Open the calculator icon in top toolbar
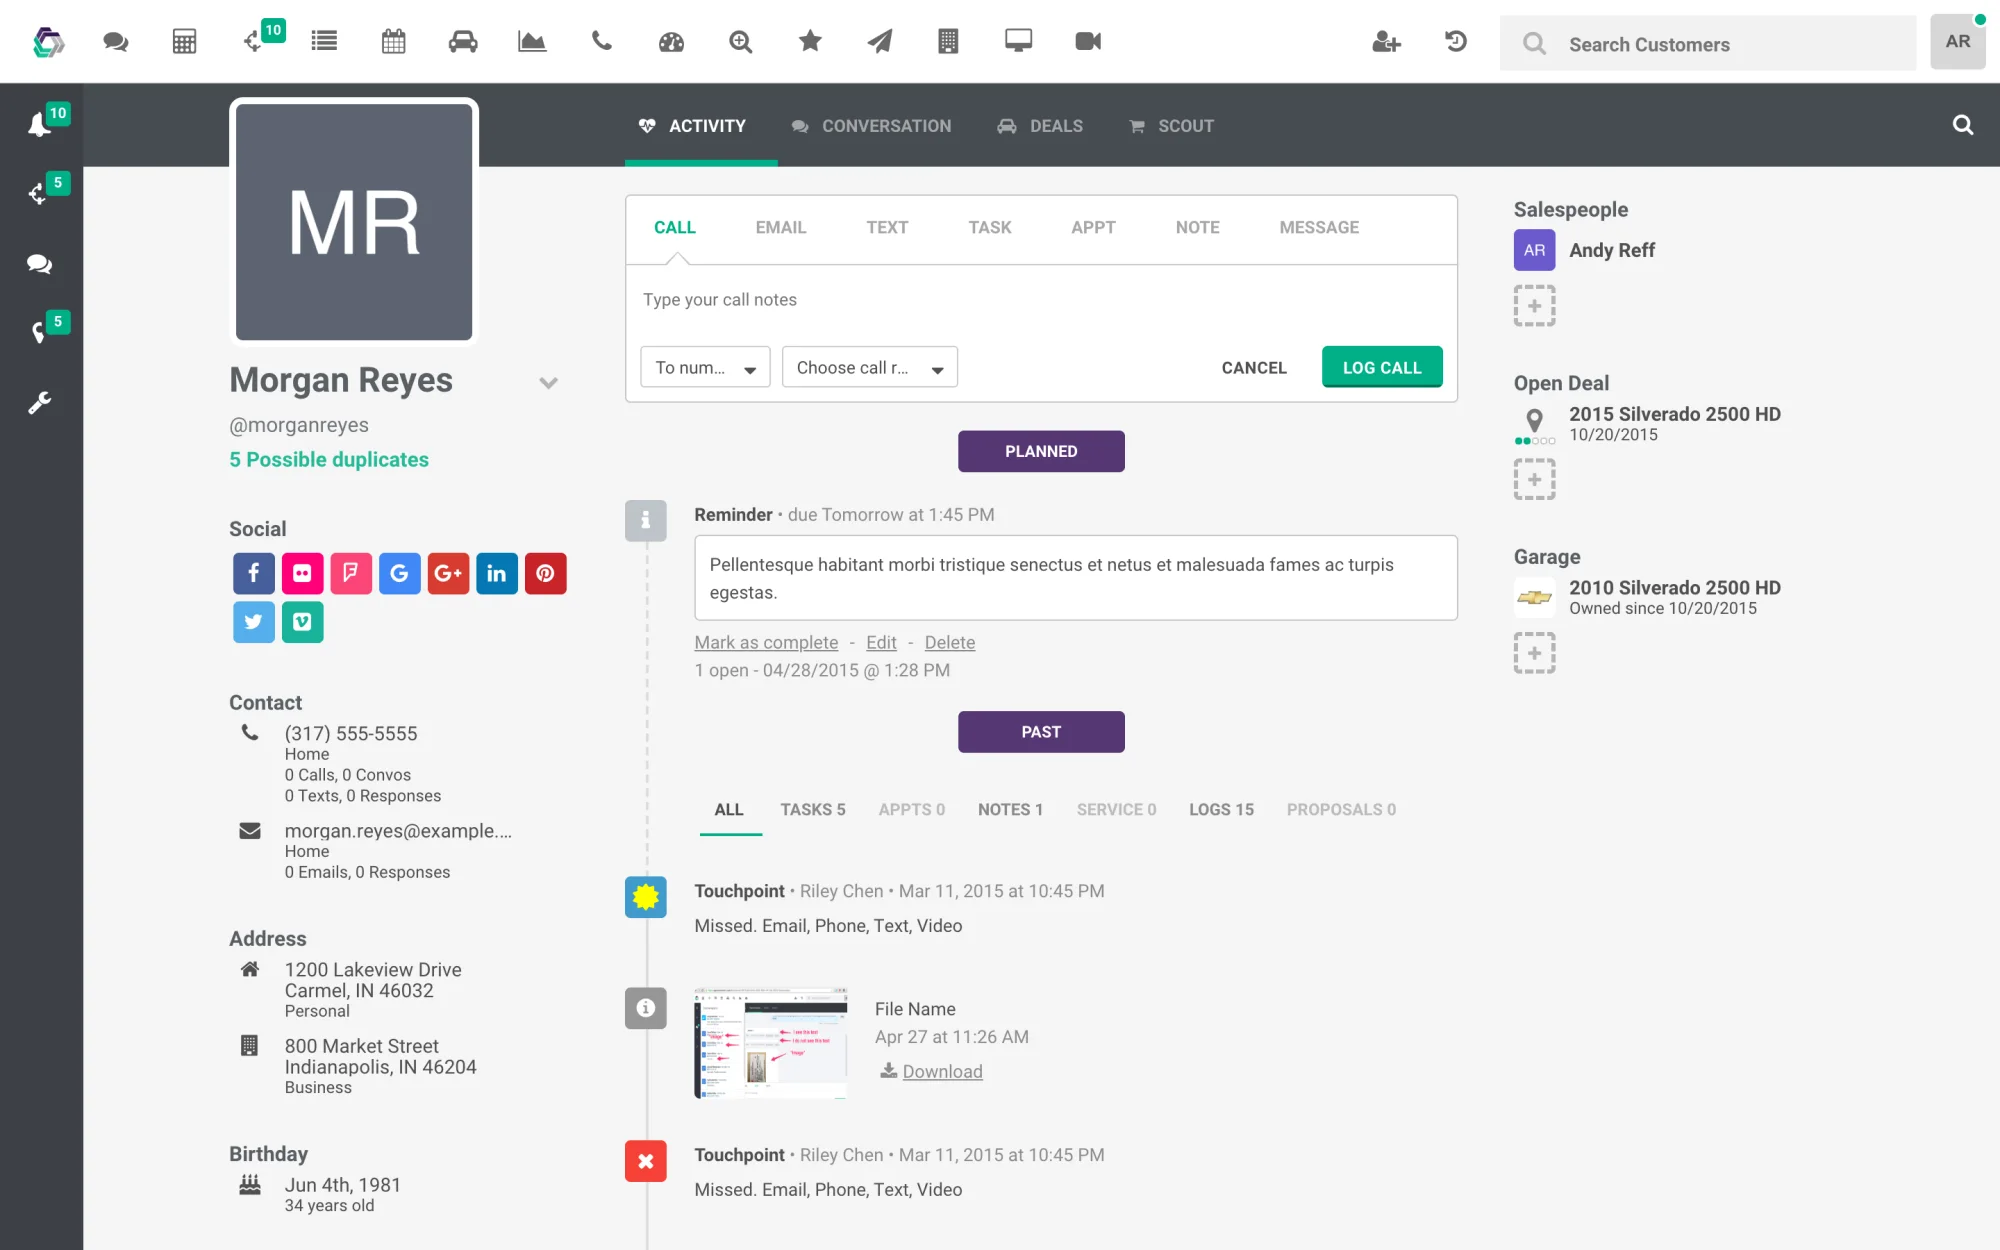The width and height of the screenshot is (2000, 1250). click(x=184, y=41)
